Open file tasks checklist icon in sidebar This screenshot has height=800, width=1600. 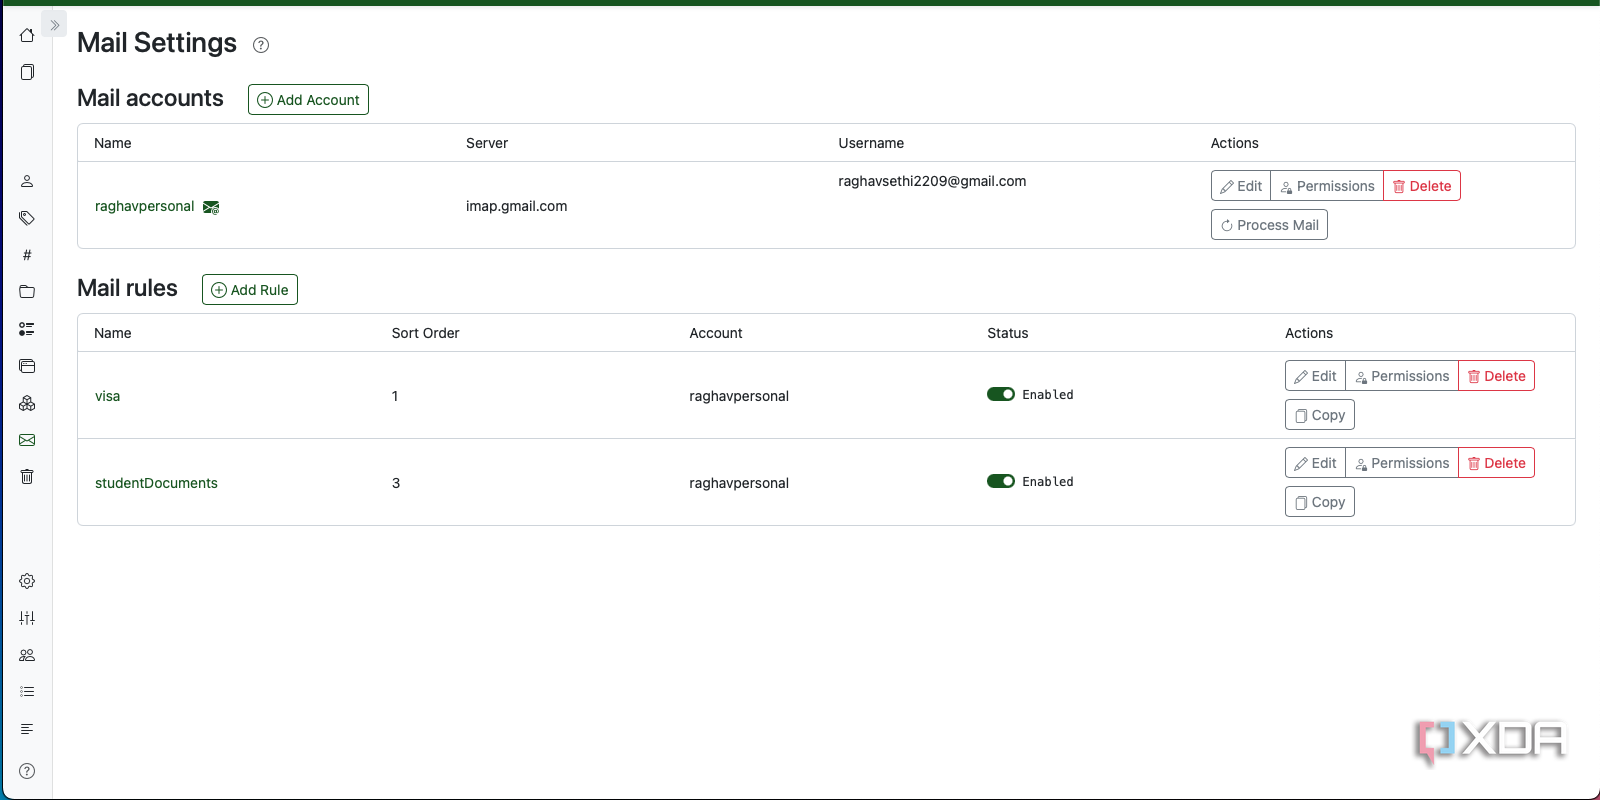pyautogui.click(x=27, y=692)
